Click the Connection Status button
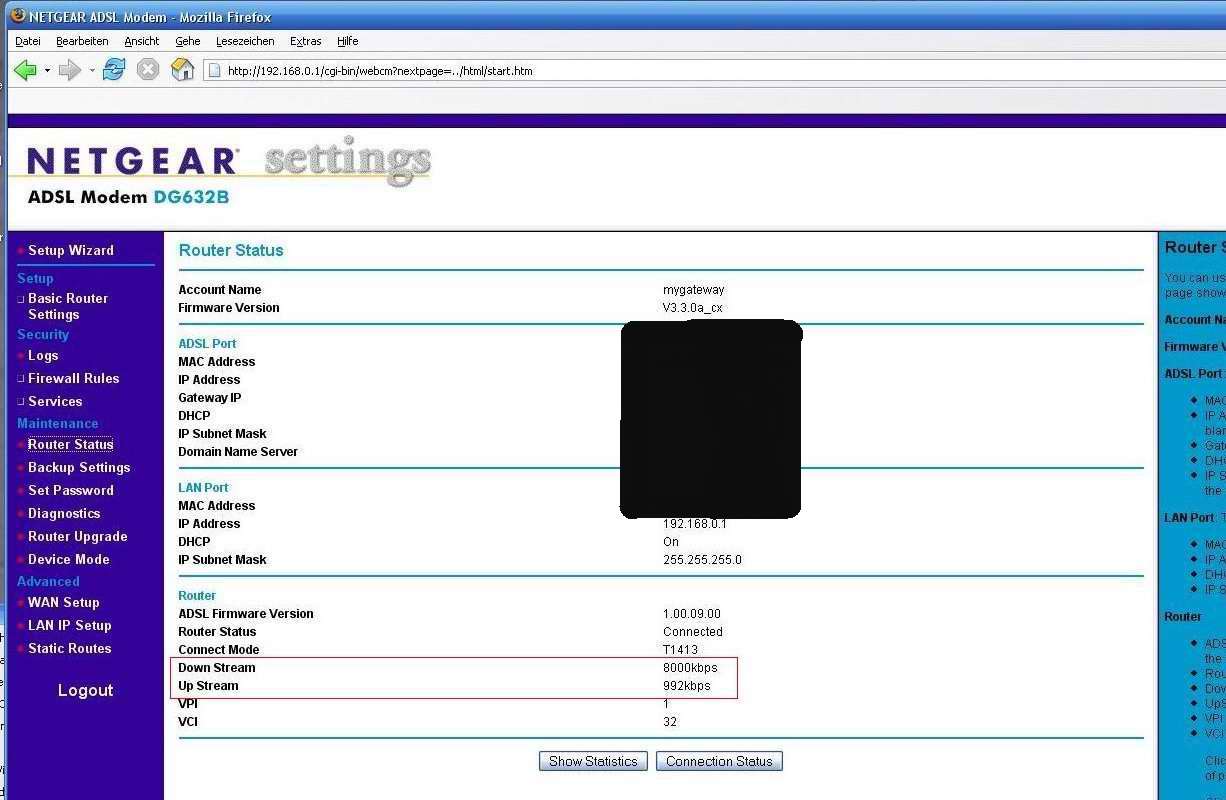This screenshot has height=800, width=1226. tap(719, 761)
